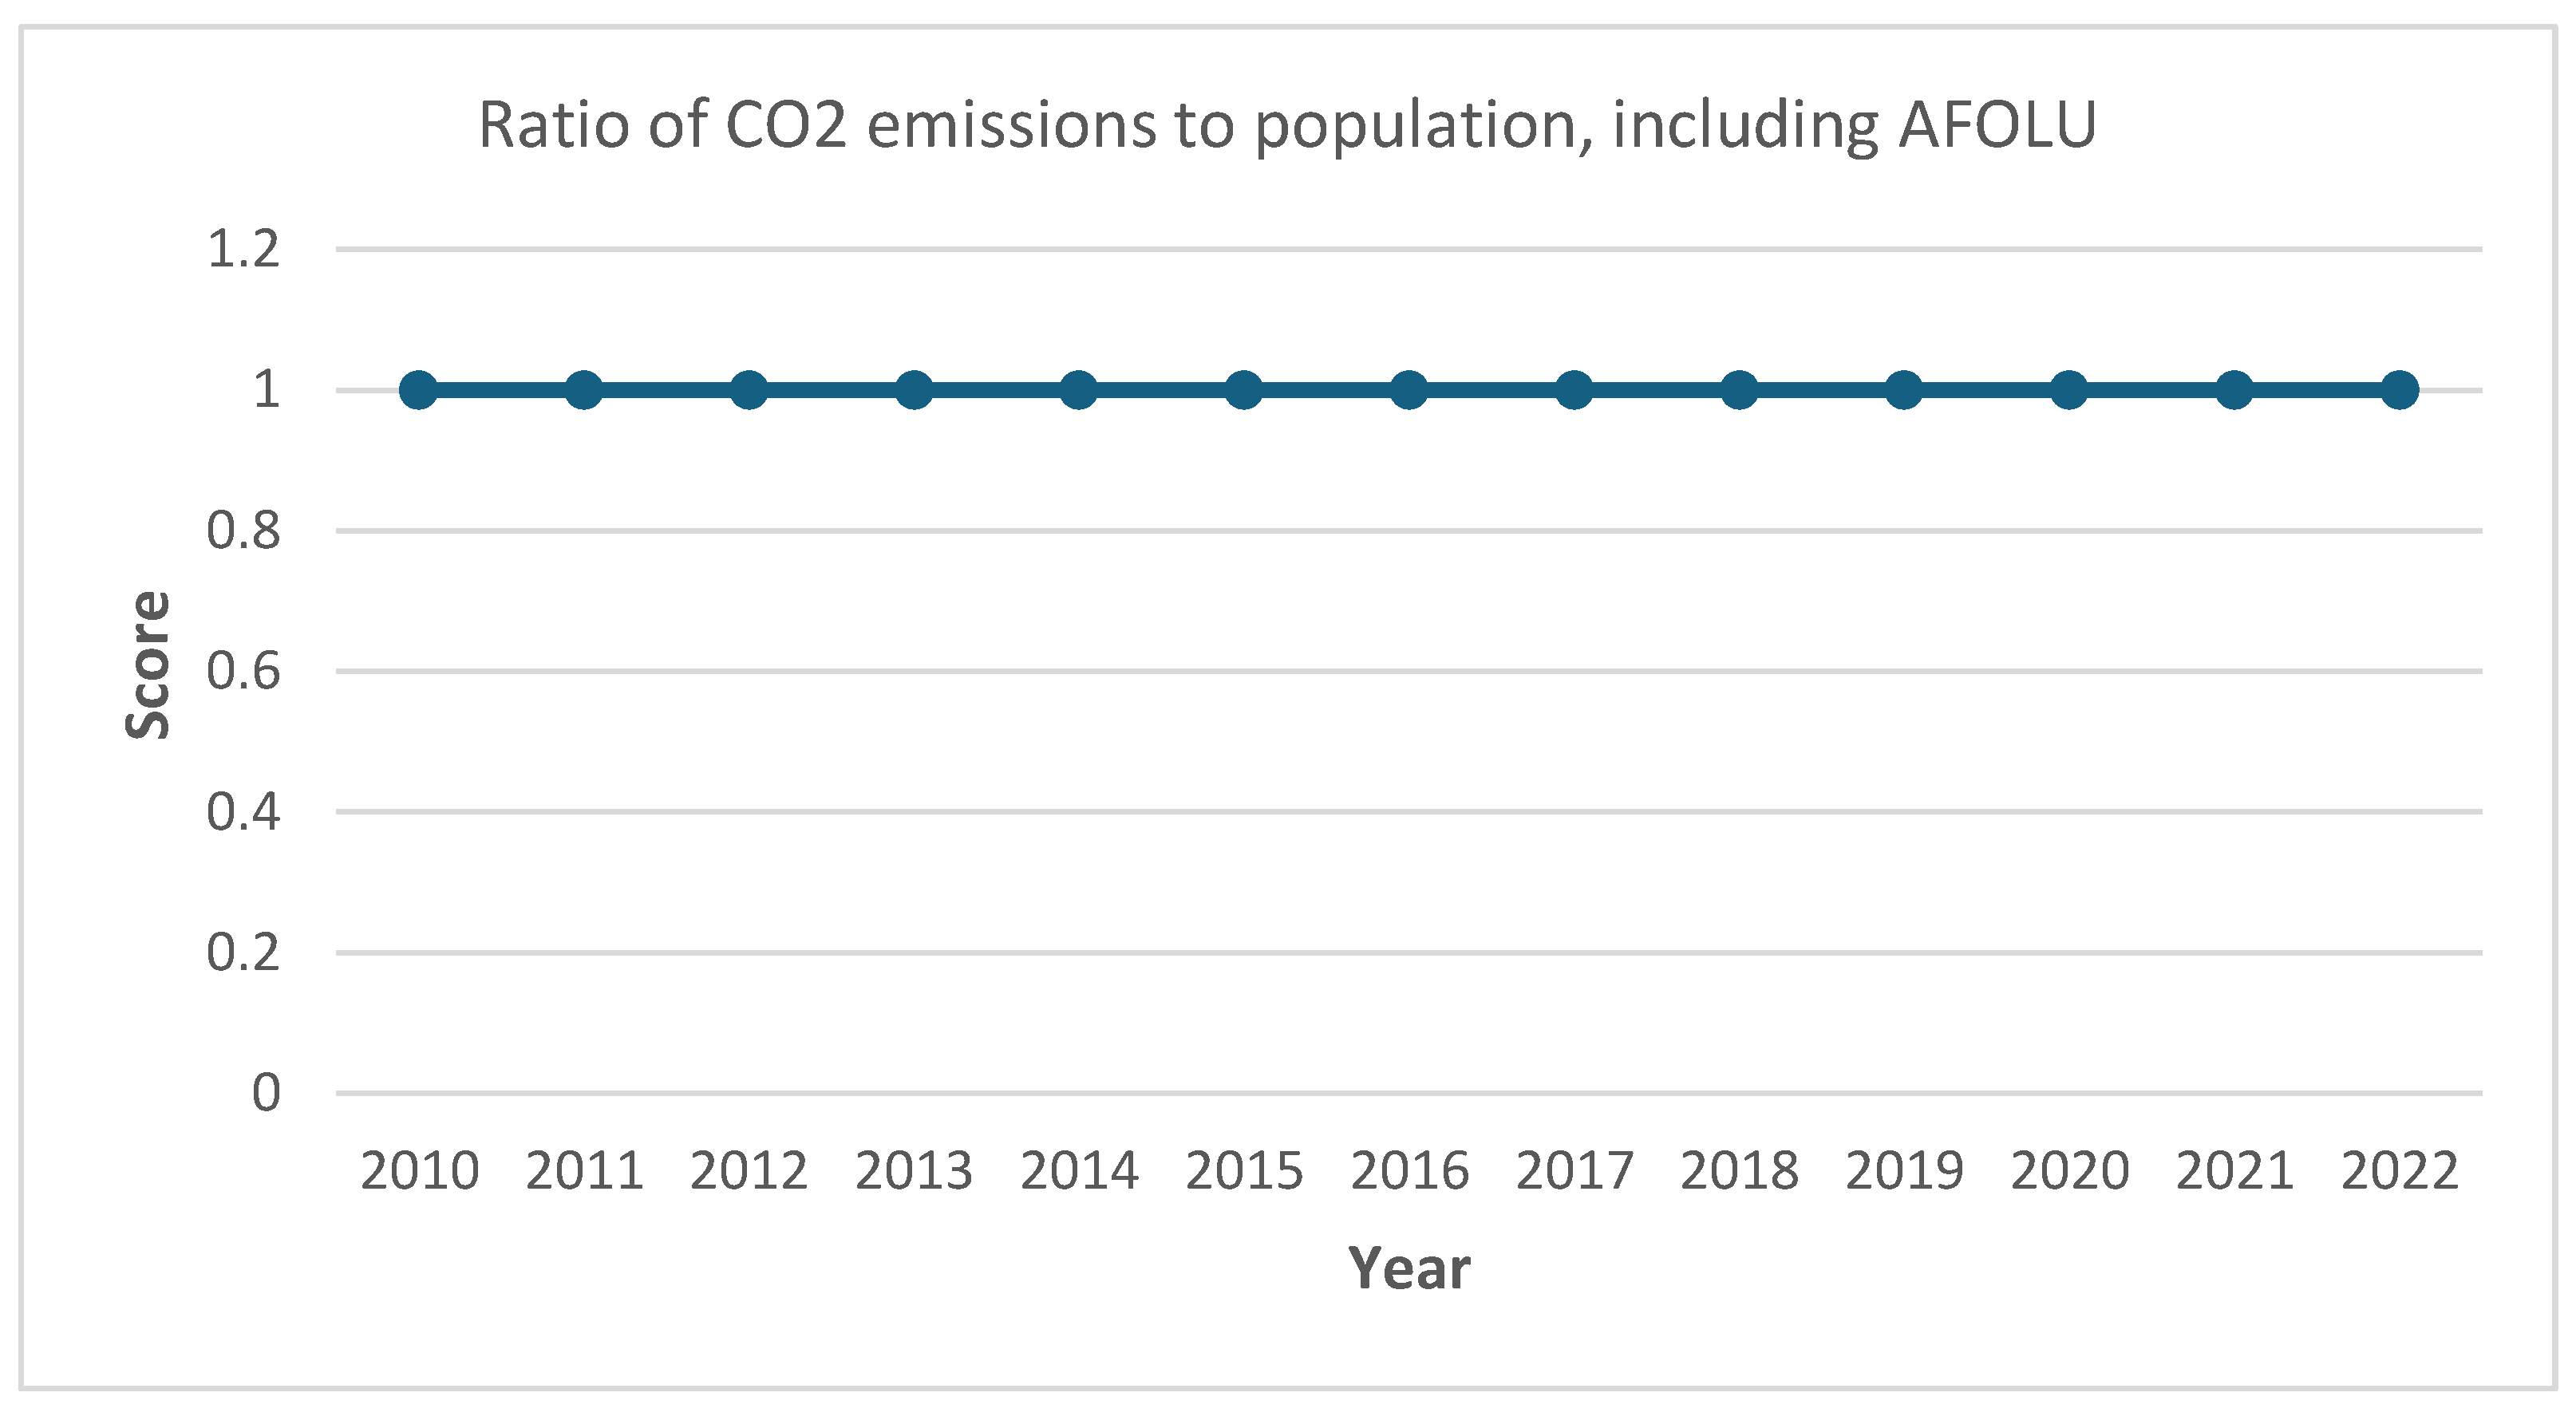
Task: Select the 0 label on the y-axis
Action: point(266,1093)
